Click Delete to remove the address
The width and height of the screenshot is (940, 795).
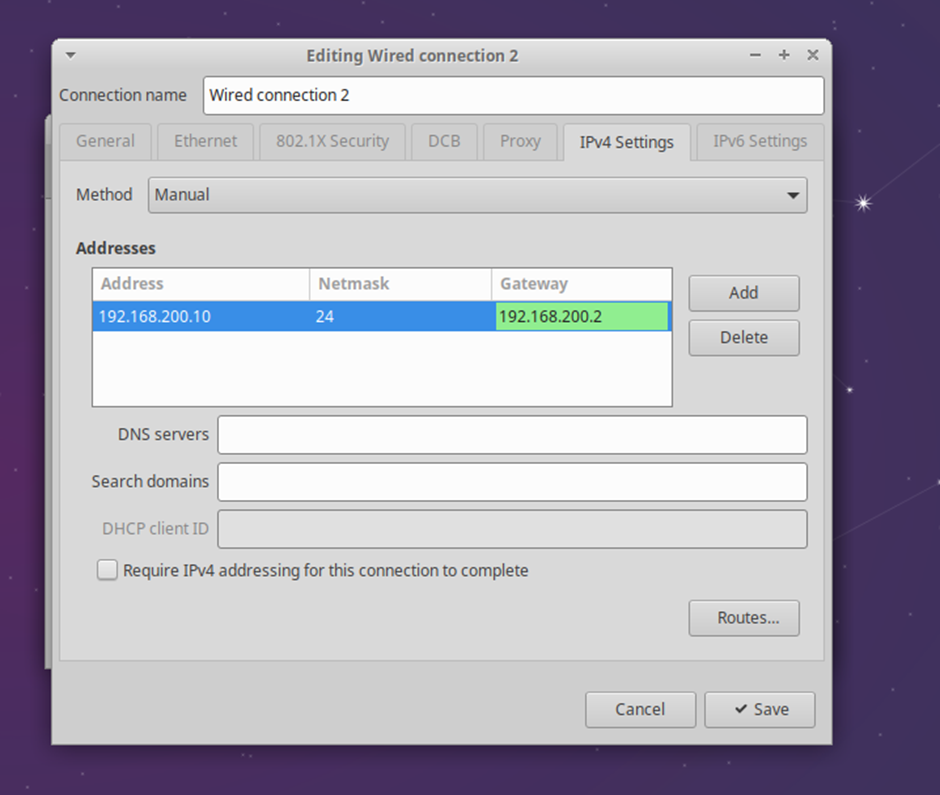(743, 338)
